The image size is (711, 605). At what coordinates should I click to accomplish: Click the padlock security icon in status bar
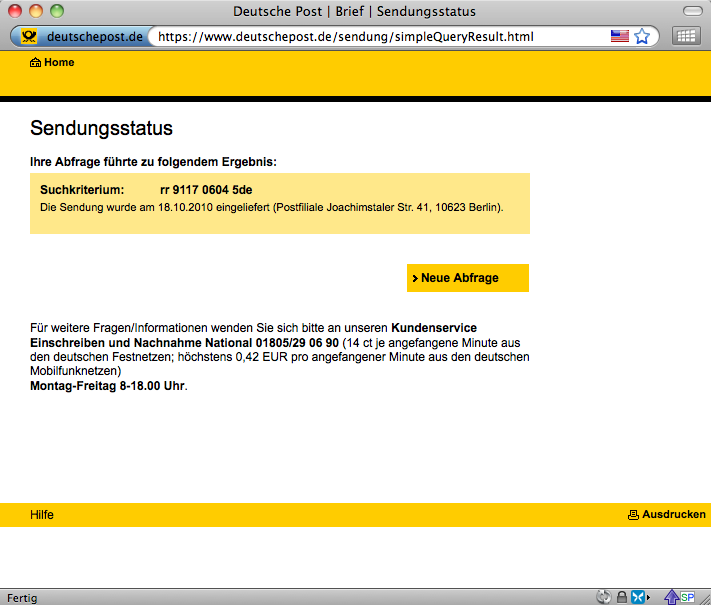pos(621,597)
